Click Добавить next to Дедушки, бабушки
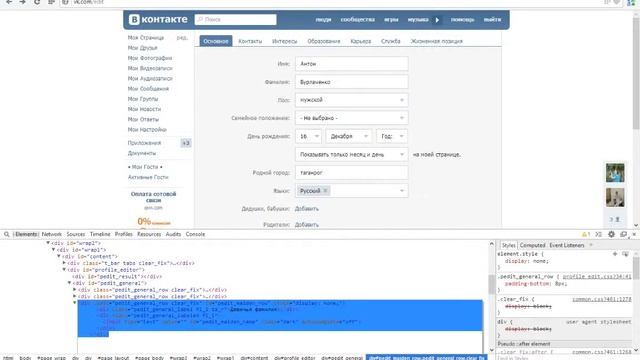640x360 pixels. tap(307, 209)
